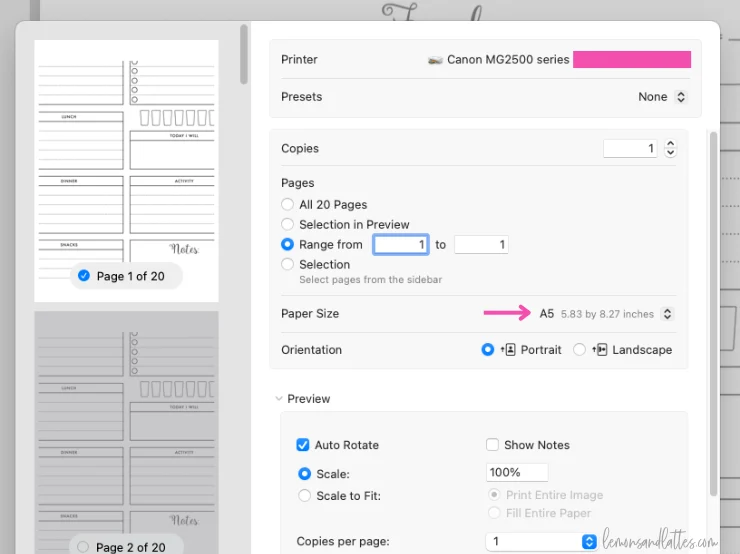740x554 pixels.
Task: Choose Selection in Preview option
Action: (287, 224)
